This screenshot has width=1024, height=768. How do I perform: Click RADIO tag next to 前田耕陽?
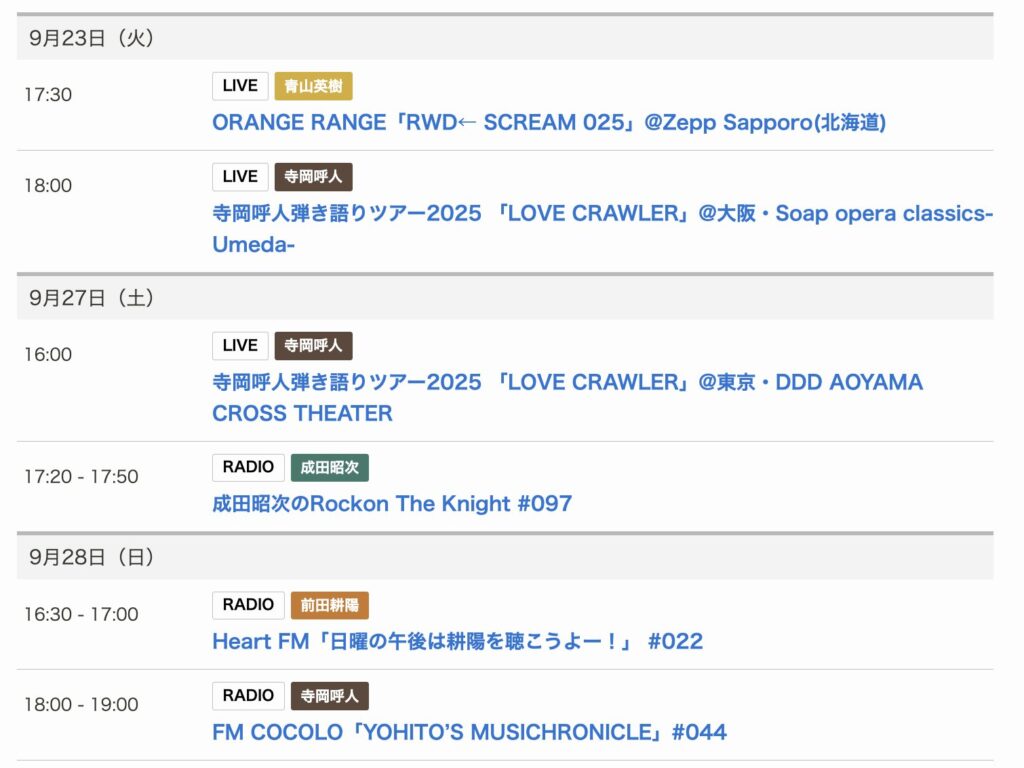[248, 605]
